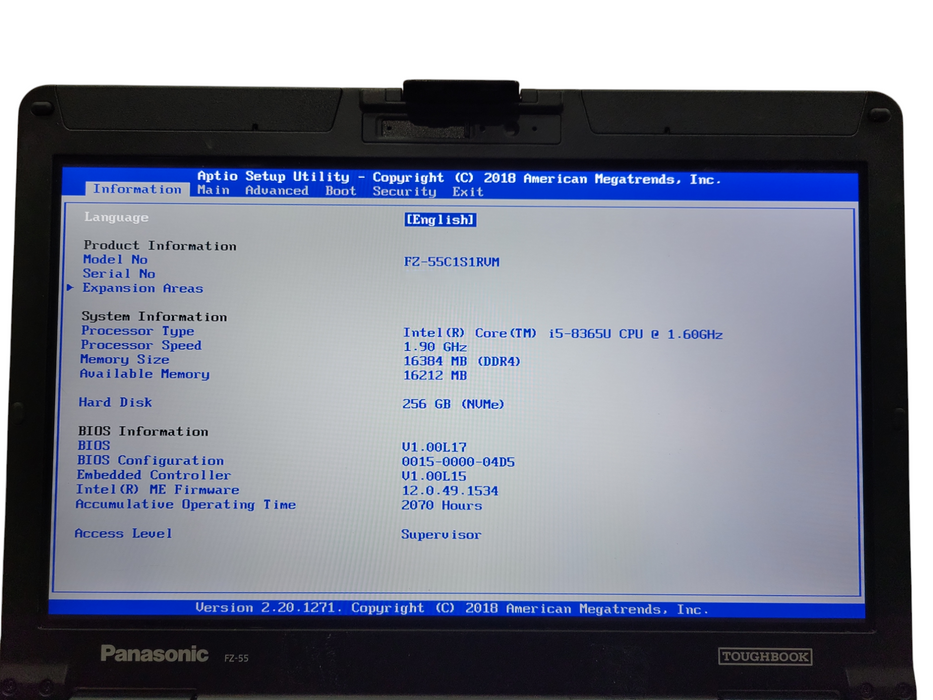The width and height of the screenshot is (933, 700).
Task: Click the Processor Speed label
Action: (141, 345)
